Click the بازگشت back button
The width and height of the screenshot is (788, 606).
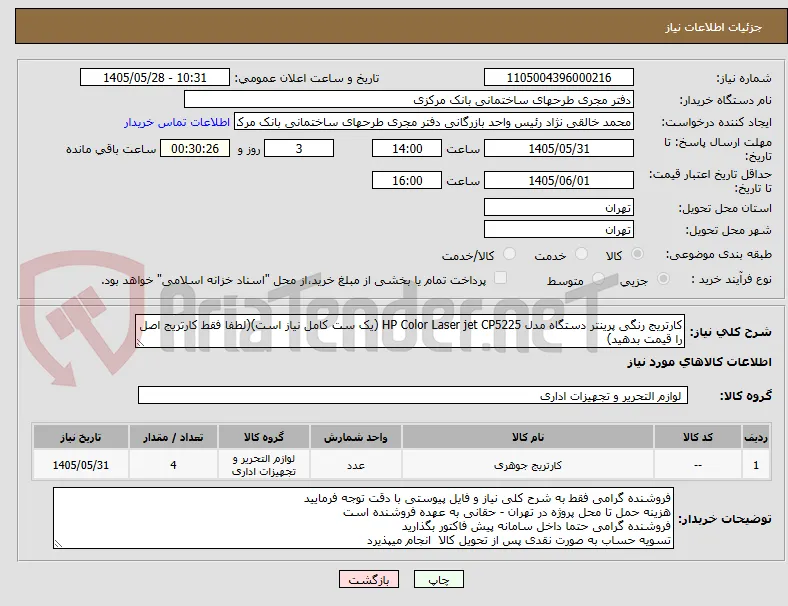coord(369,579)
